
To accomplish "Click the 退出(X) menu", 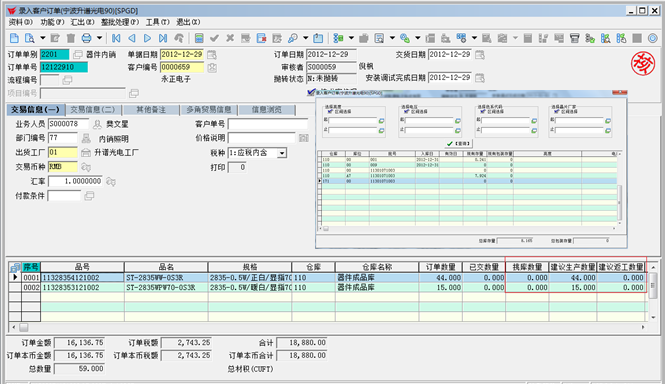I will pyautogui.click(x=188, y=22).
